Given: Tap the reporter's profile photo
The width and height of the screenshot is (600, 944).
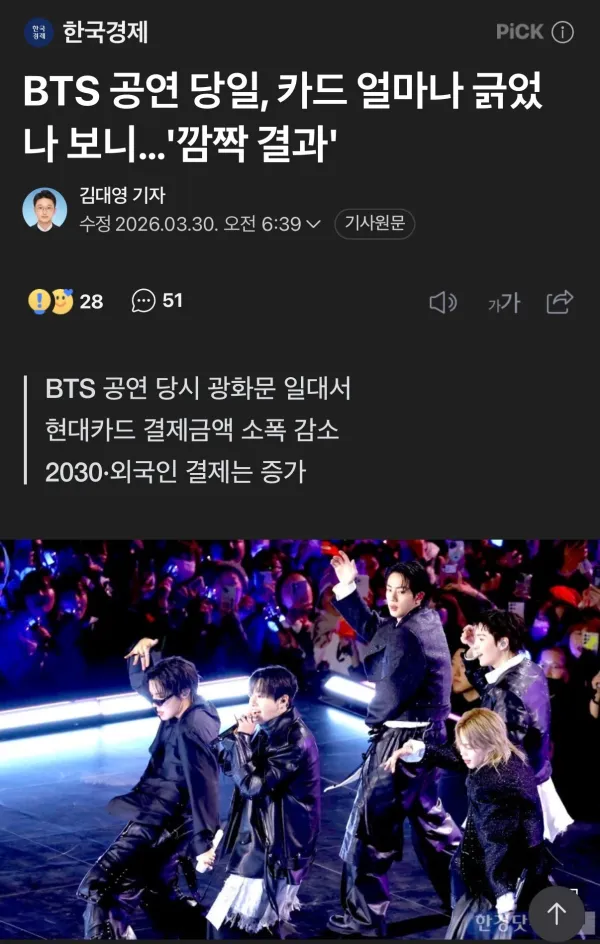Looking at the screenshot, I should (45, 210).
